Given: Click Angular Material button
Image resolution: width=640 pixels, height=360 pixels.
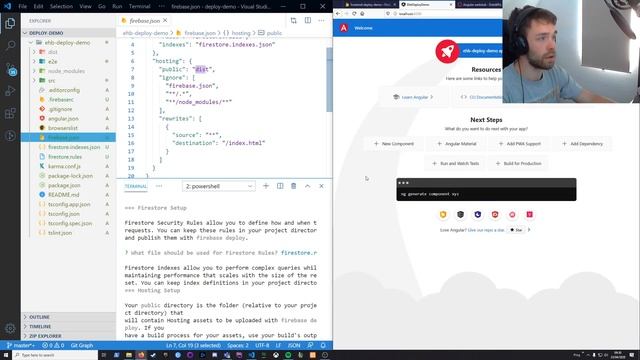Looking at the screenshot, I should [457, 144].
